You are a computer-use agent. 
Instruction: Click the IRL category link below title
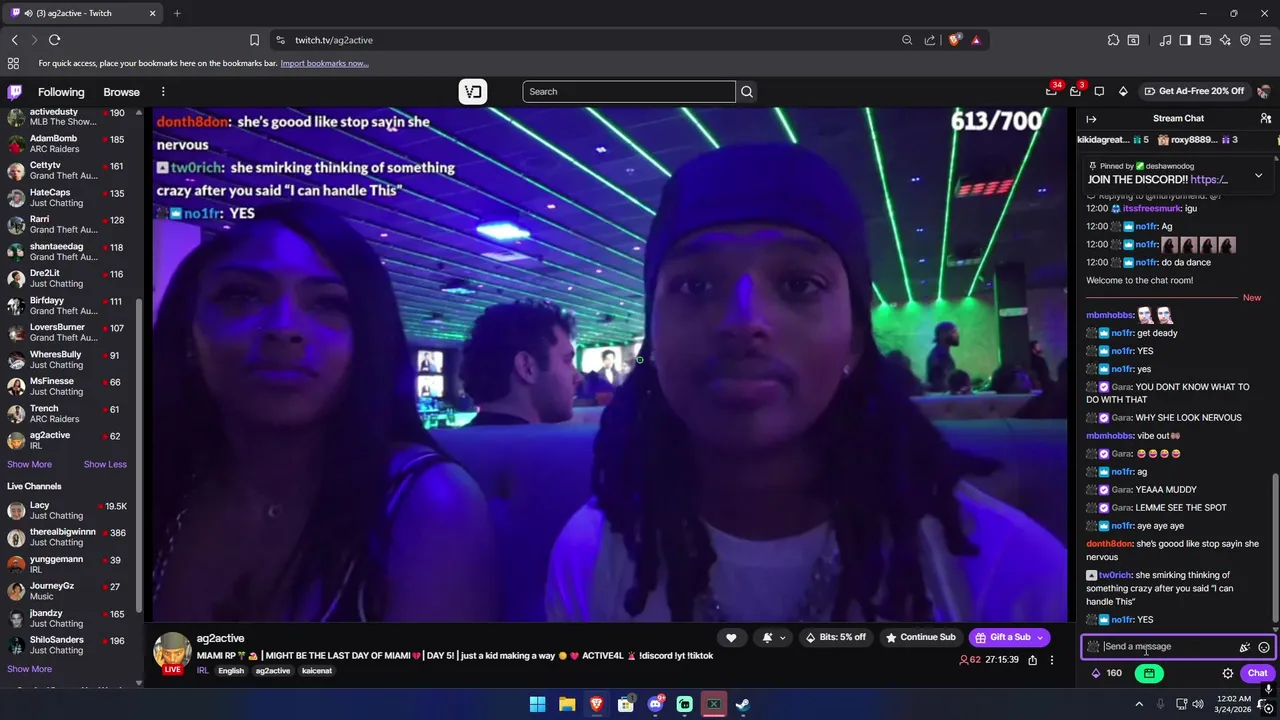click(x=203, y=671)
